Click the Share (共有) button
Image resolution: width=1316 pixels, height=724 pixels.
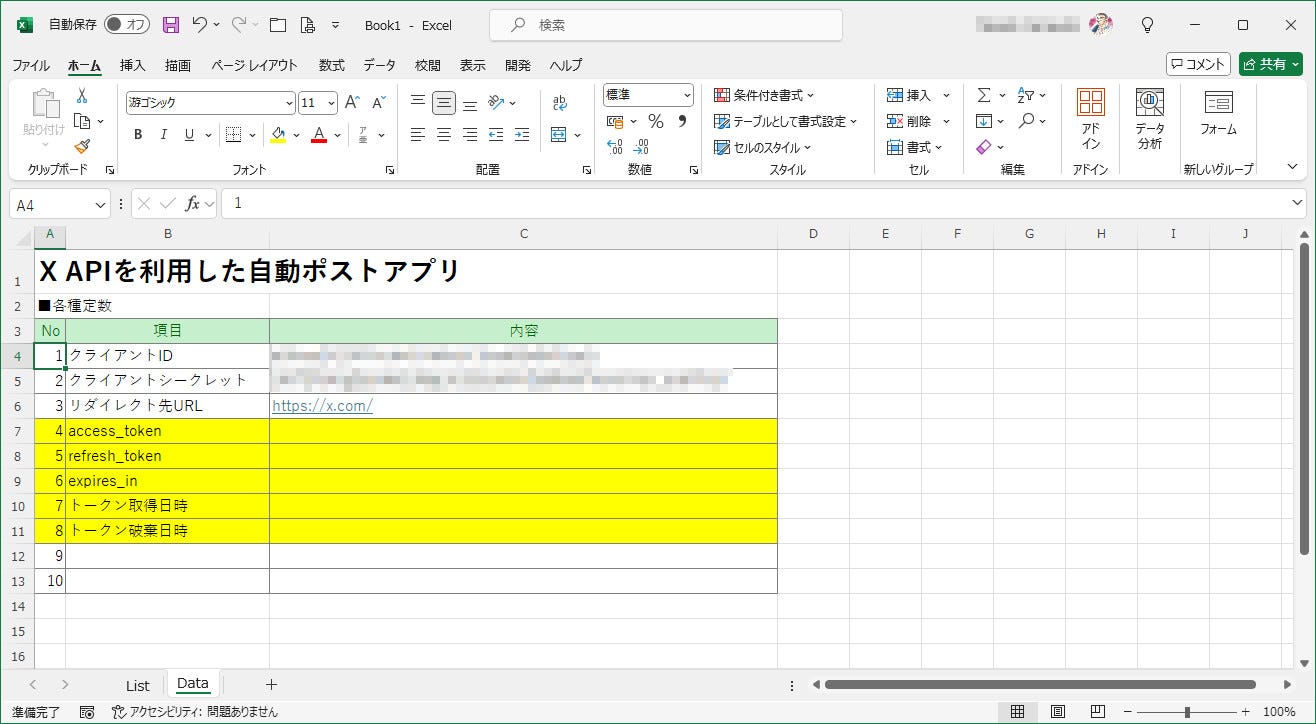click(1270, 64)
